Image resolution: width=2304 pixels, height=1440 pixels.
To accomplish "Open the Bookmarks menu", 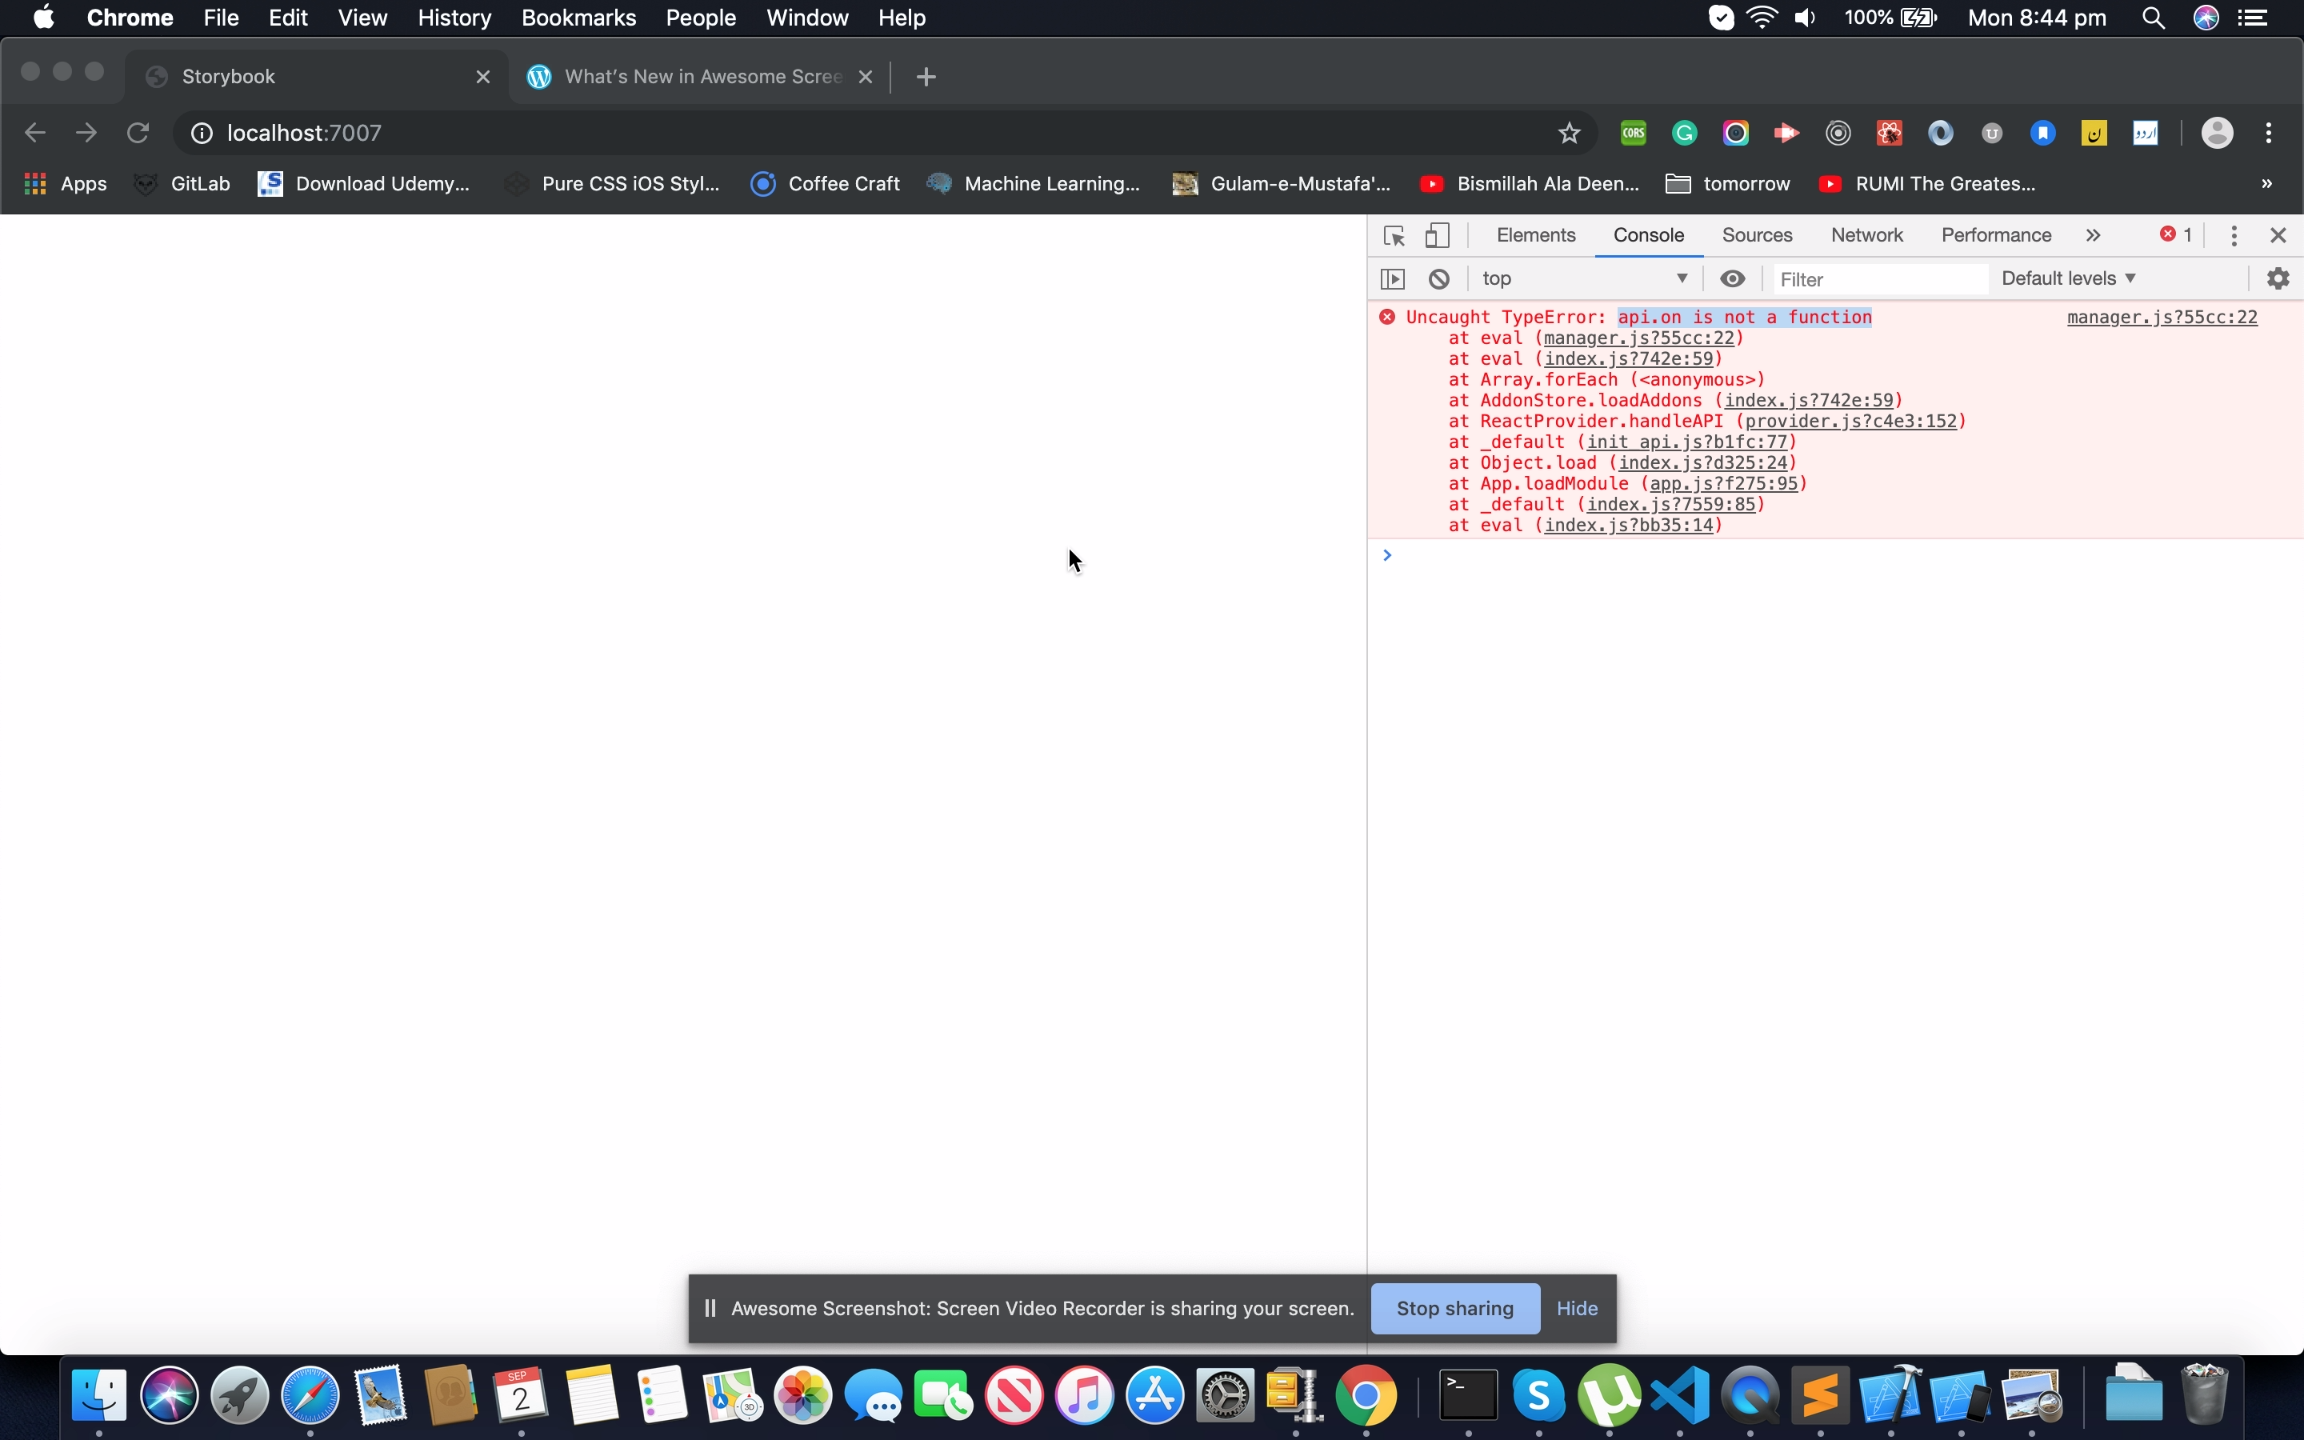I will 578,18.
